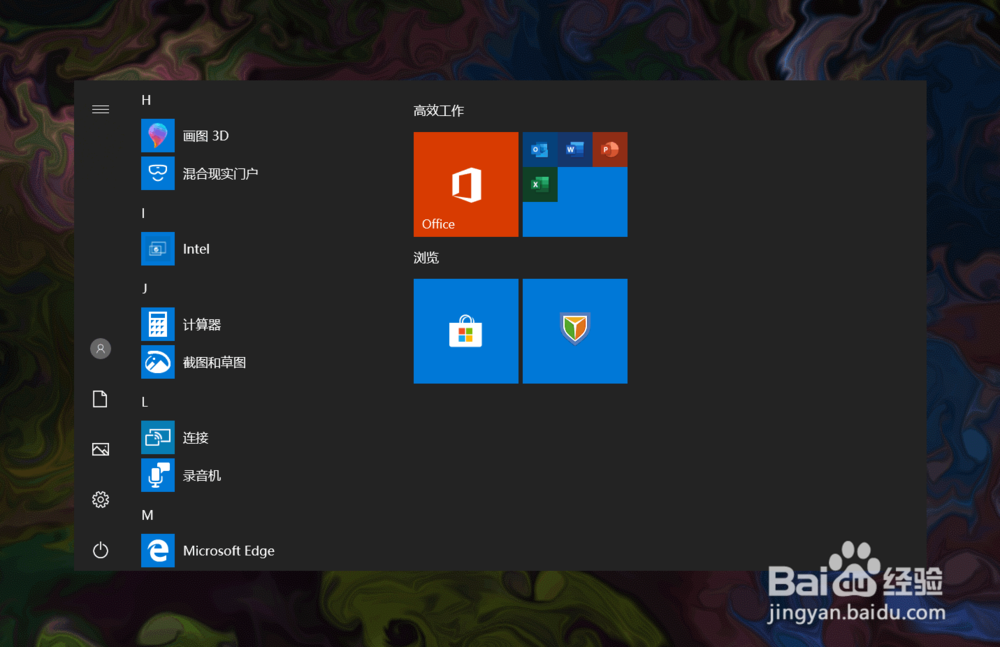Jump via the L letter header
This screenshot has width=1000, height=647.
(145, 402)
